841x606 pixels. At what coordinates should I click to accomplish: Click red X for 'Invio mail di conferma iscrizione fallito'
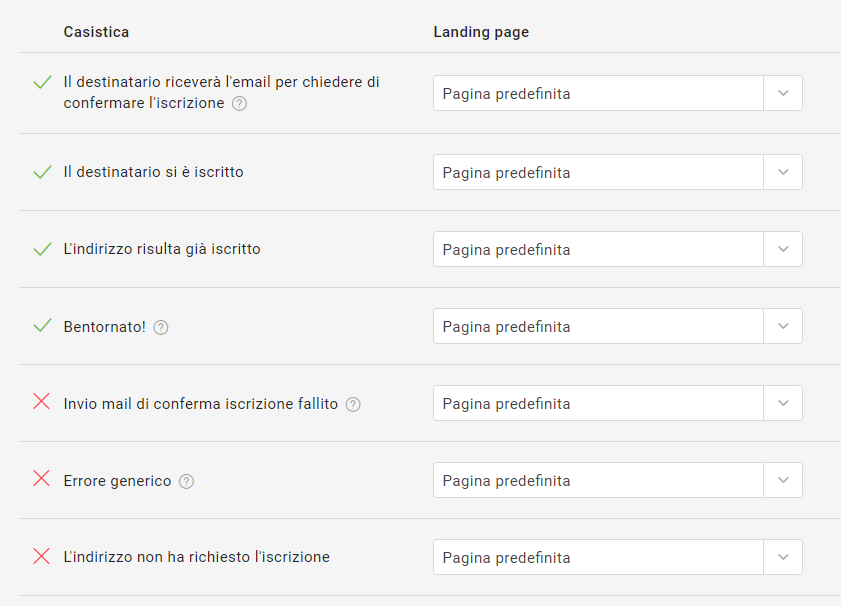pos(41,401)
